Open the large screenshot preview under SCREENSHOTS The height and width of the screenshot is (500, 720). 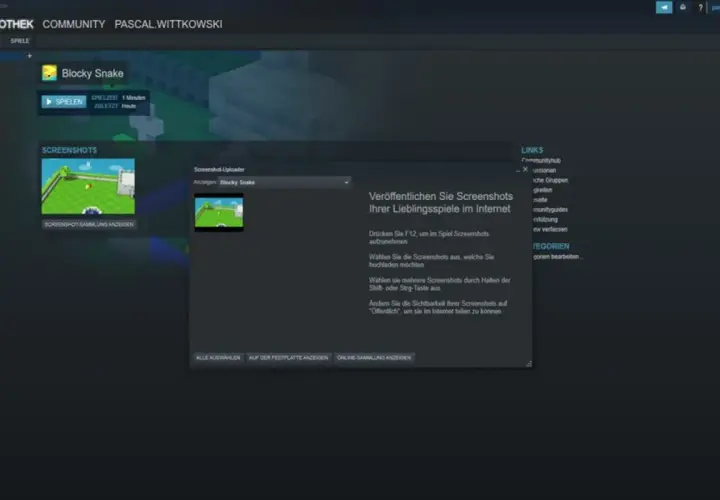88,186
